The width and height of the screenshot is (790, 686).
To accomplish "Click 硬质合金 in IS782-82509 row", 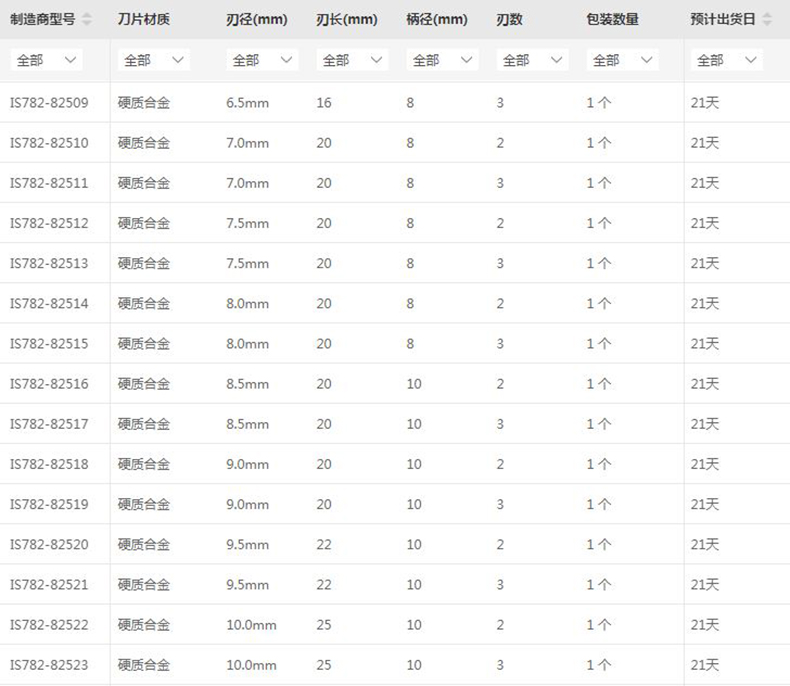I will click(x=144, y=103).
